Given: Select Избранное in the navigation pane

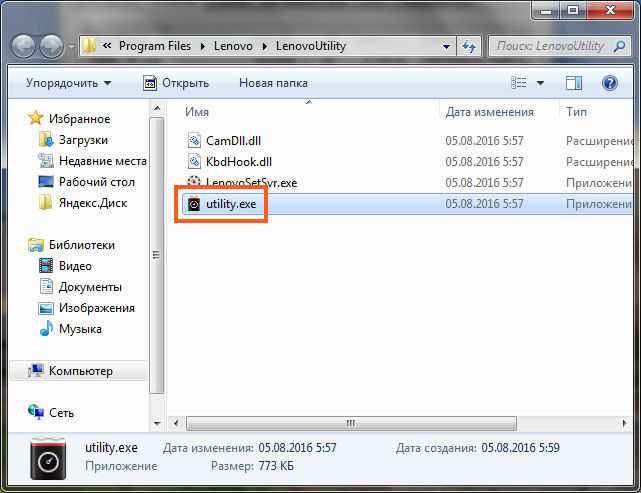Looking at the screenshot, I should click(79, 119).
